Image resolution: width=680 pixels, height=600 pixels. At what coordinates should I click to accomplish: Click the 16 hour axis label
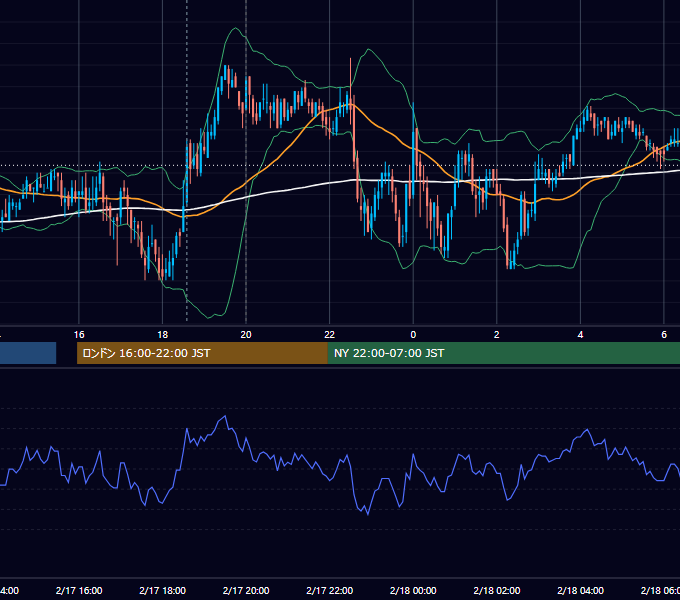tap(79, 335)
